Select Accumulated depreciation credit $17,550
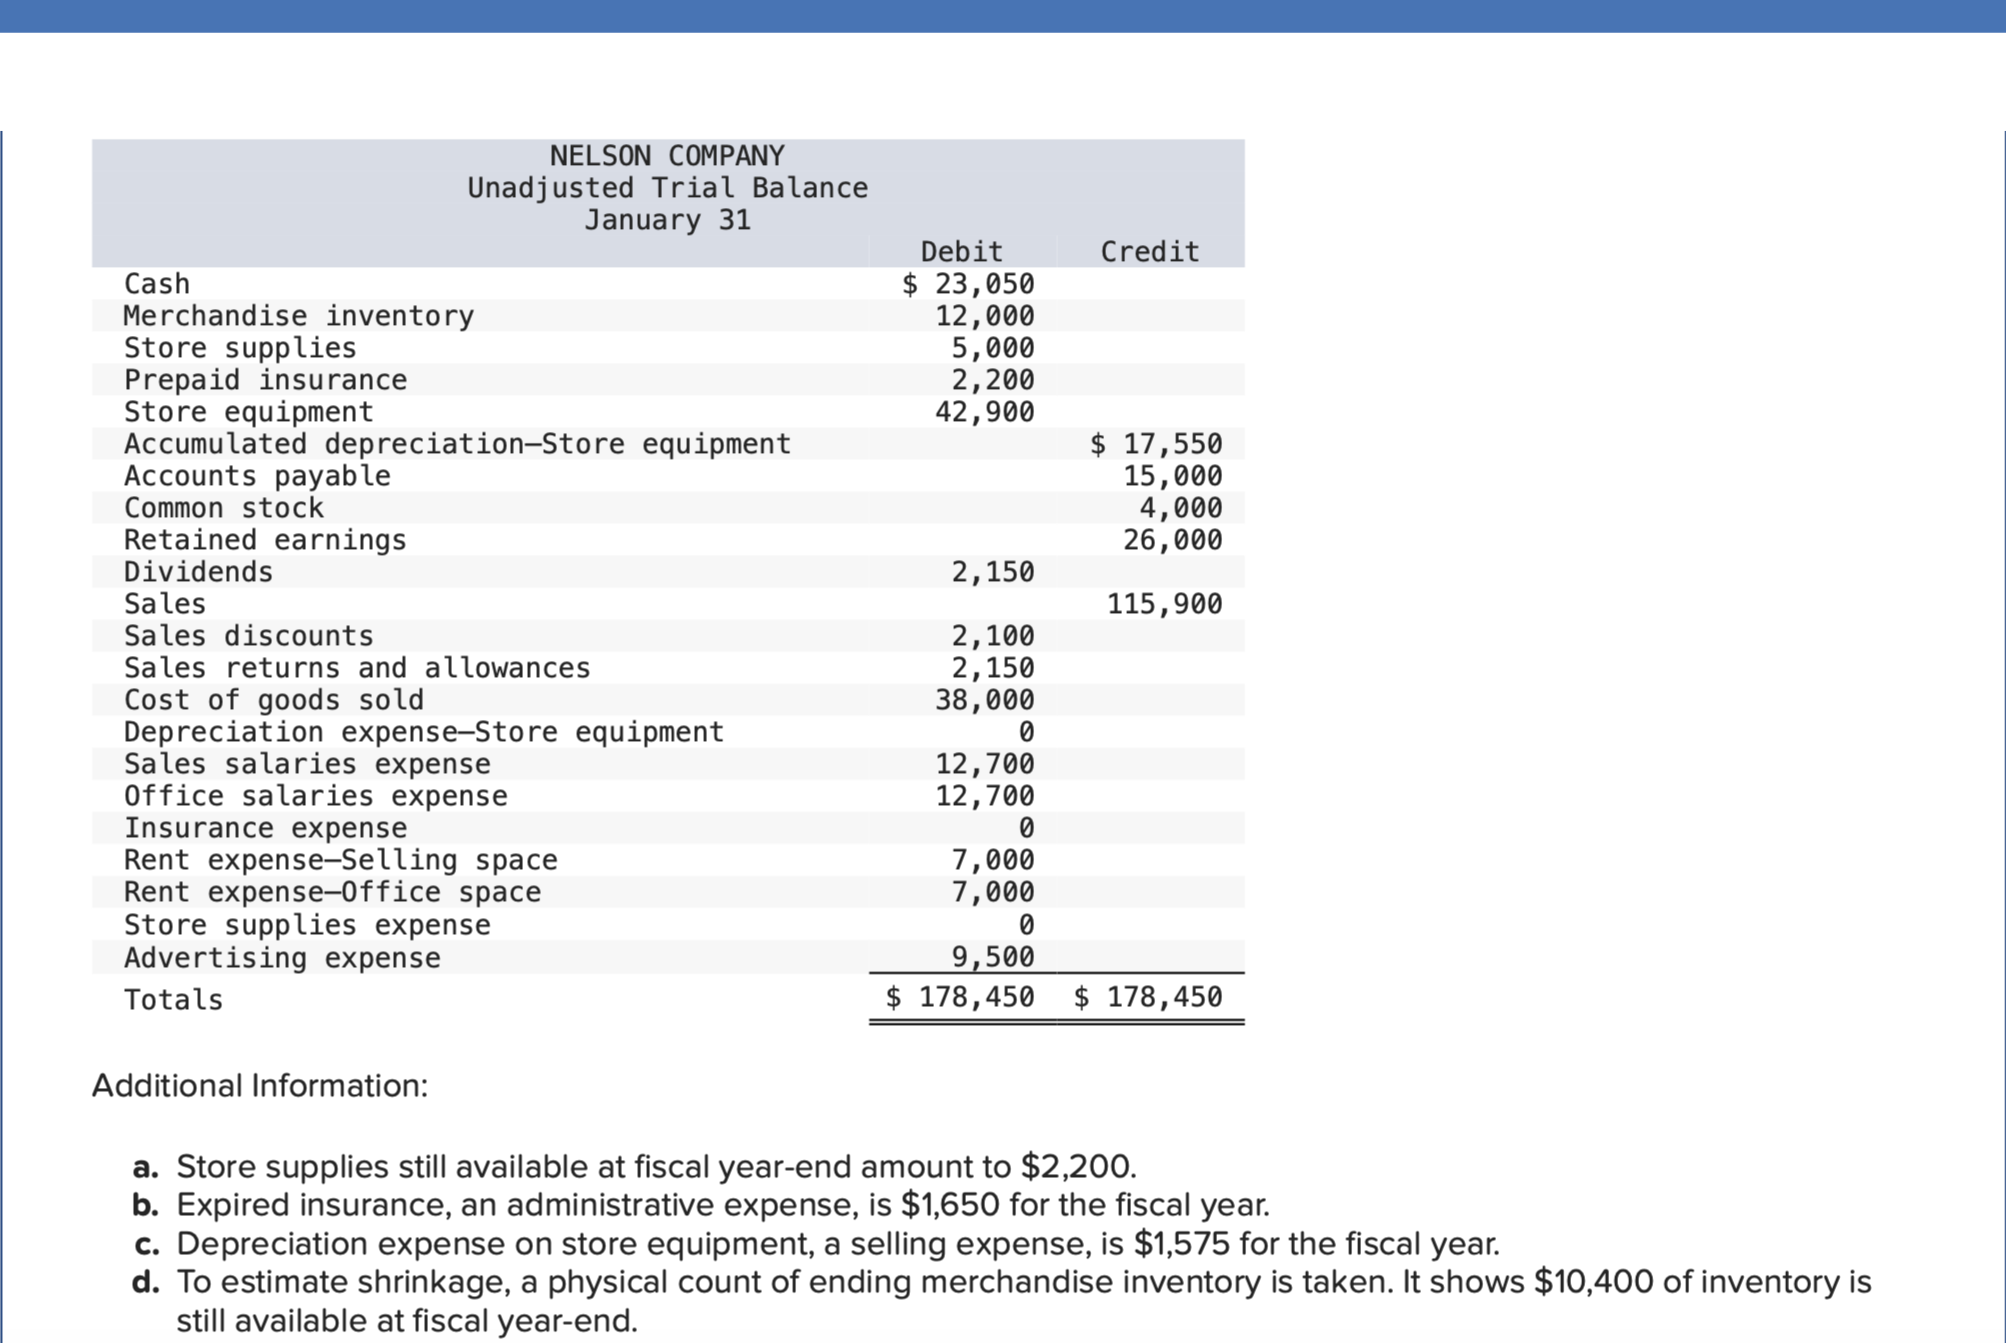Viewport: 2006px width, 1343px height. 1156,444
